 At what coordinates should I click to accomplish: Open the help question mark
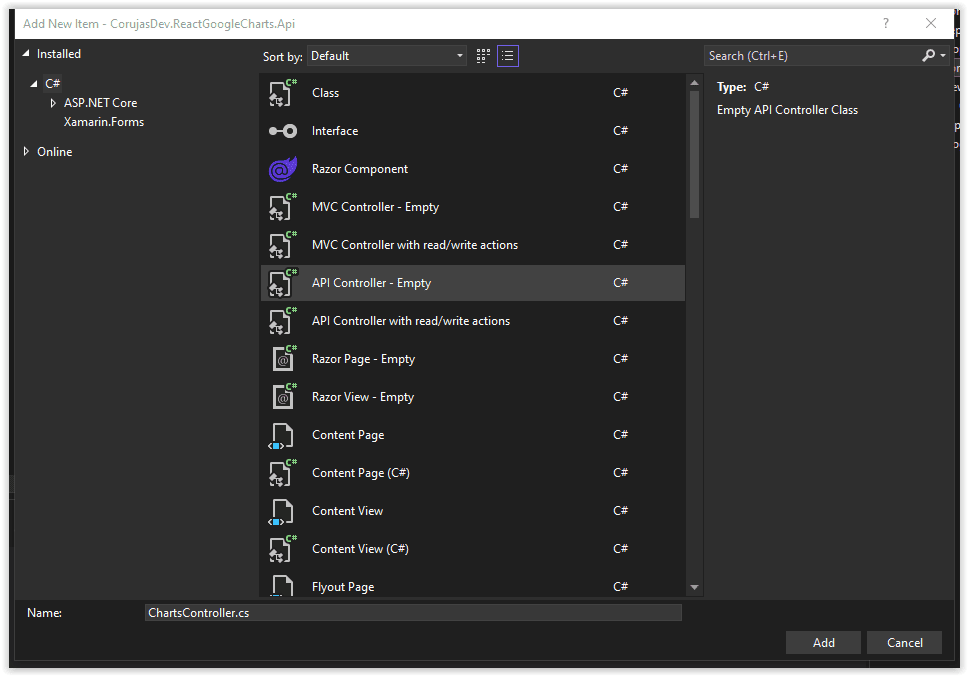point(886,23)
